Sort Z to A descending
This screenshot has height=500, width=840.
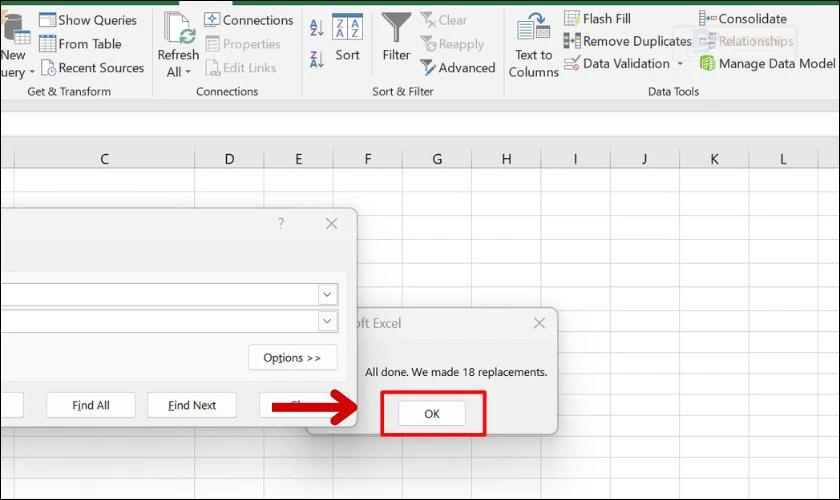click(317, 59)
